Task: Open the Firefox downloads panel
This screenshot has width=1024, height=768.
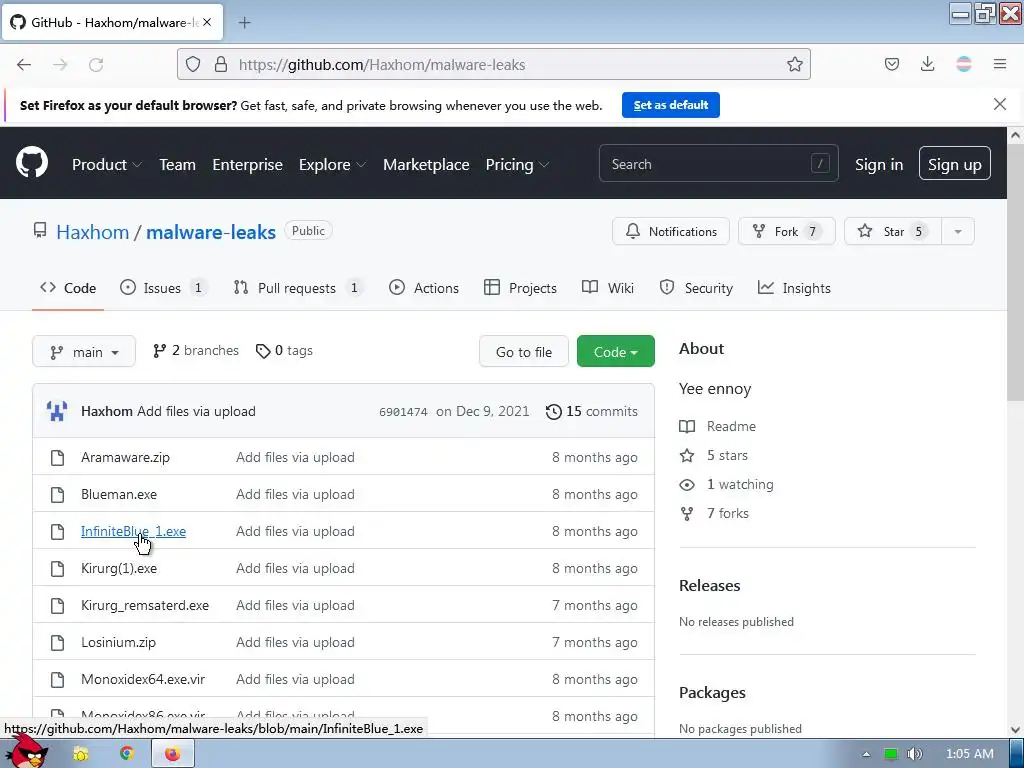Action: pos(927,64)
